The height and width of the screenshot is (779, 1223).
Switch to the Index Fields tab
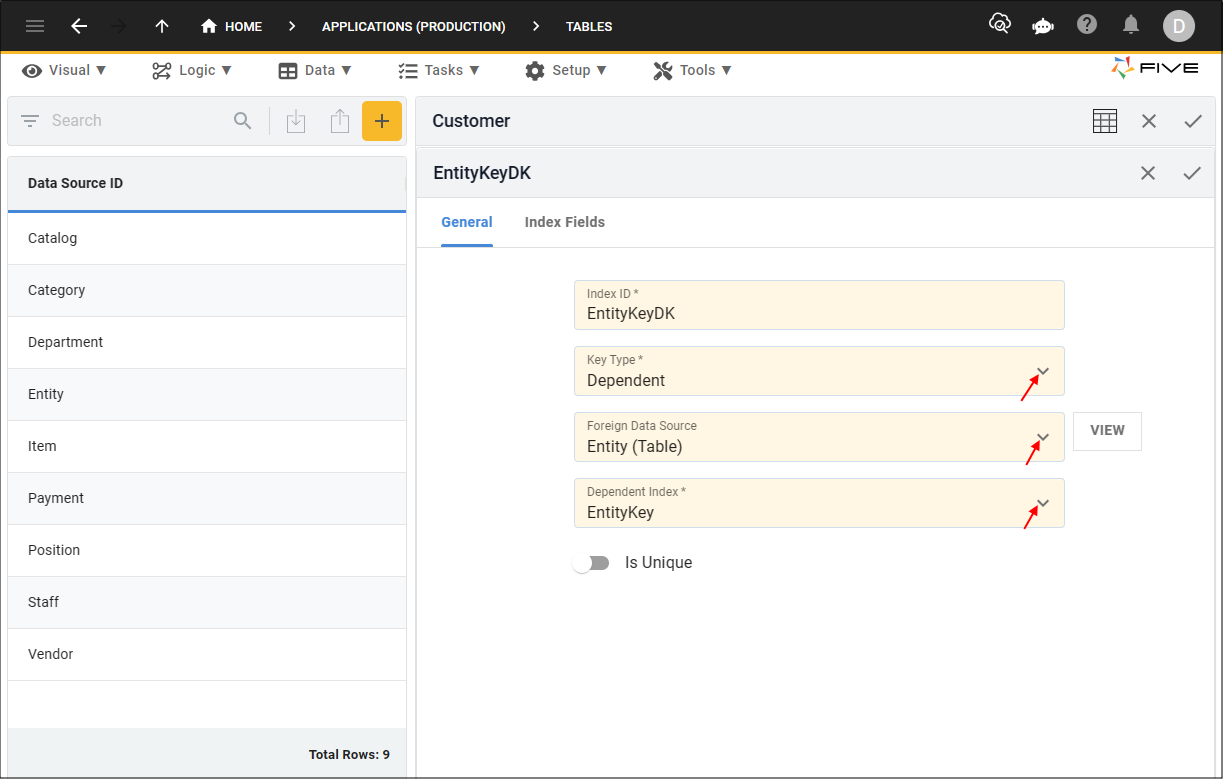point(565,222)
